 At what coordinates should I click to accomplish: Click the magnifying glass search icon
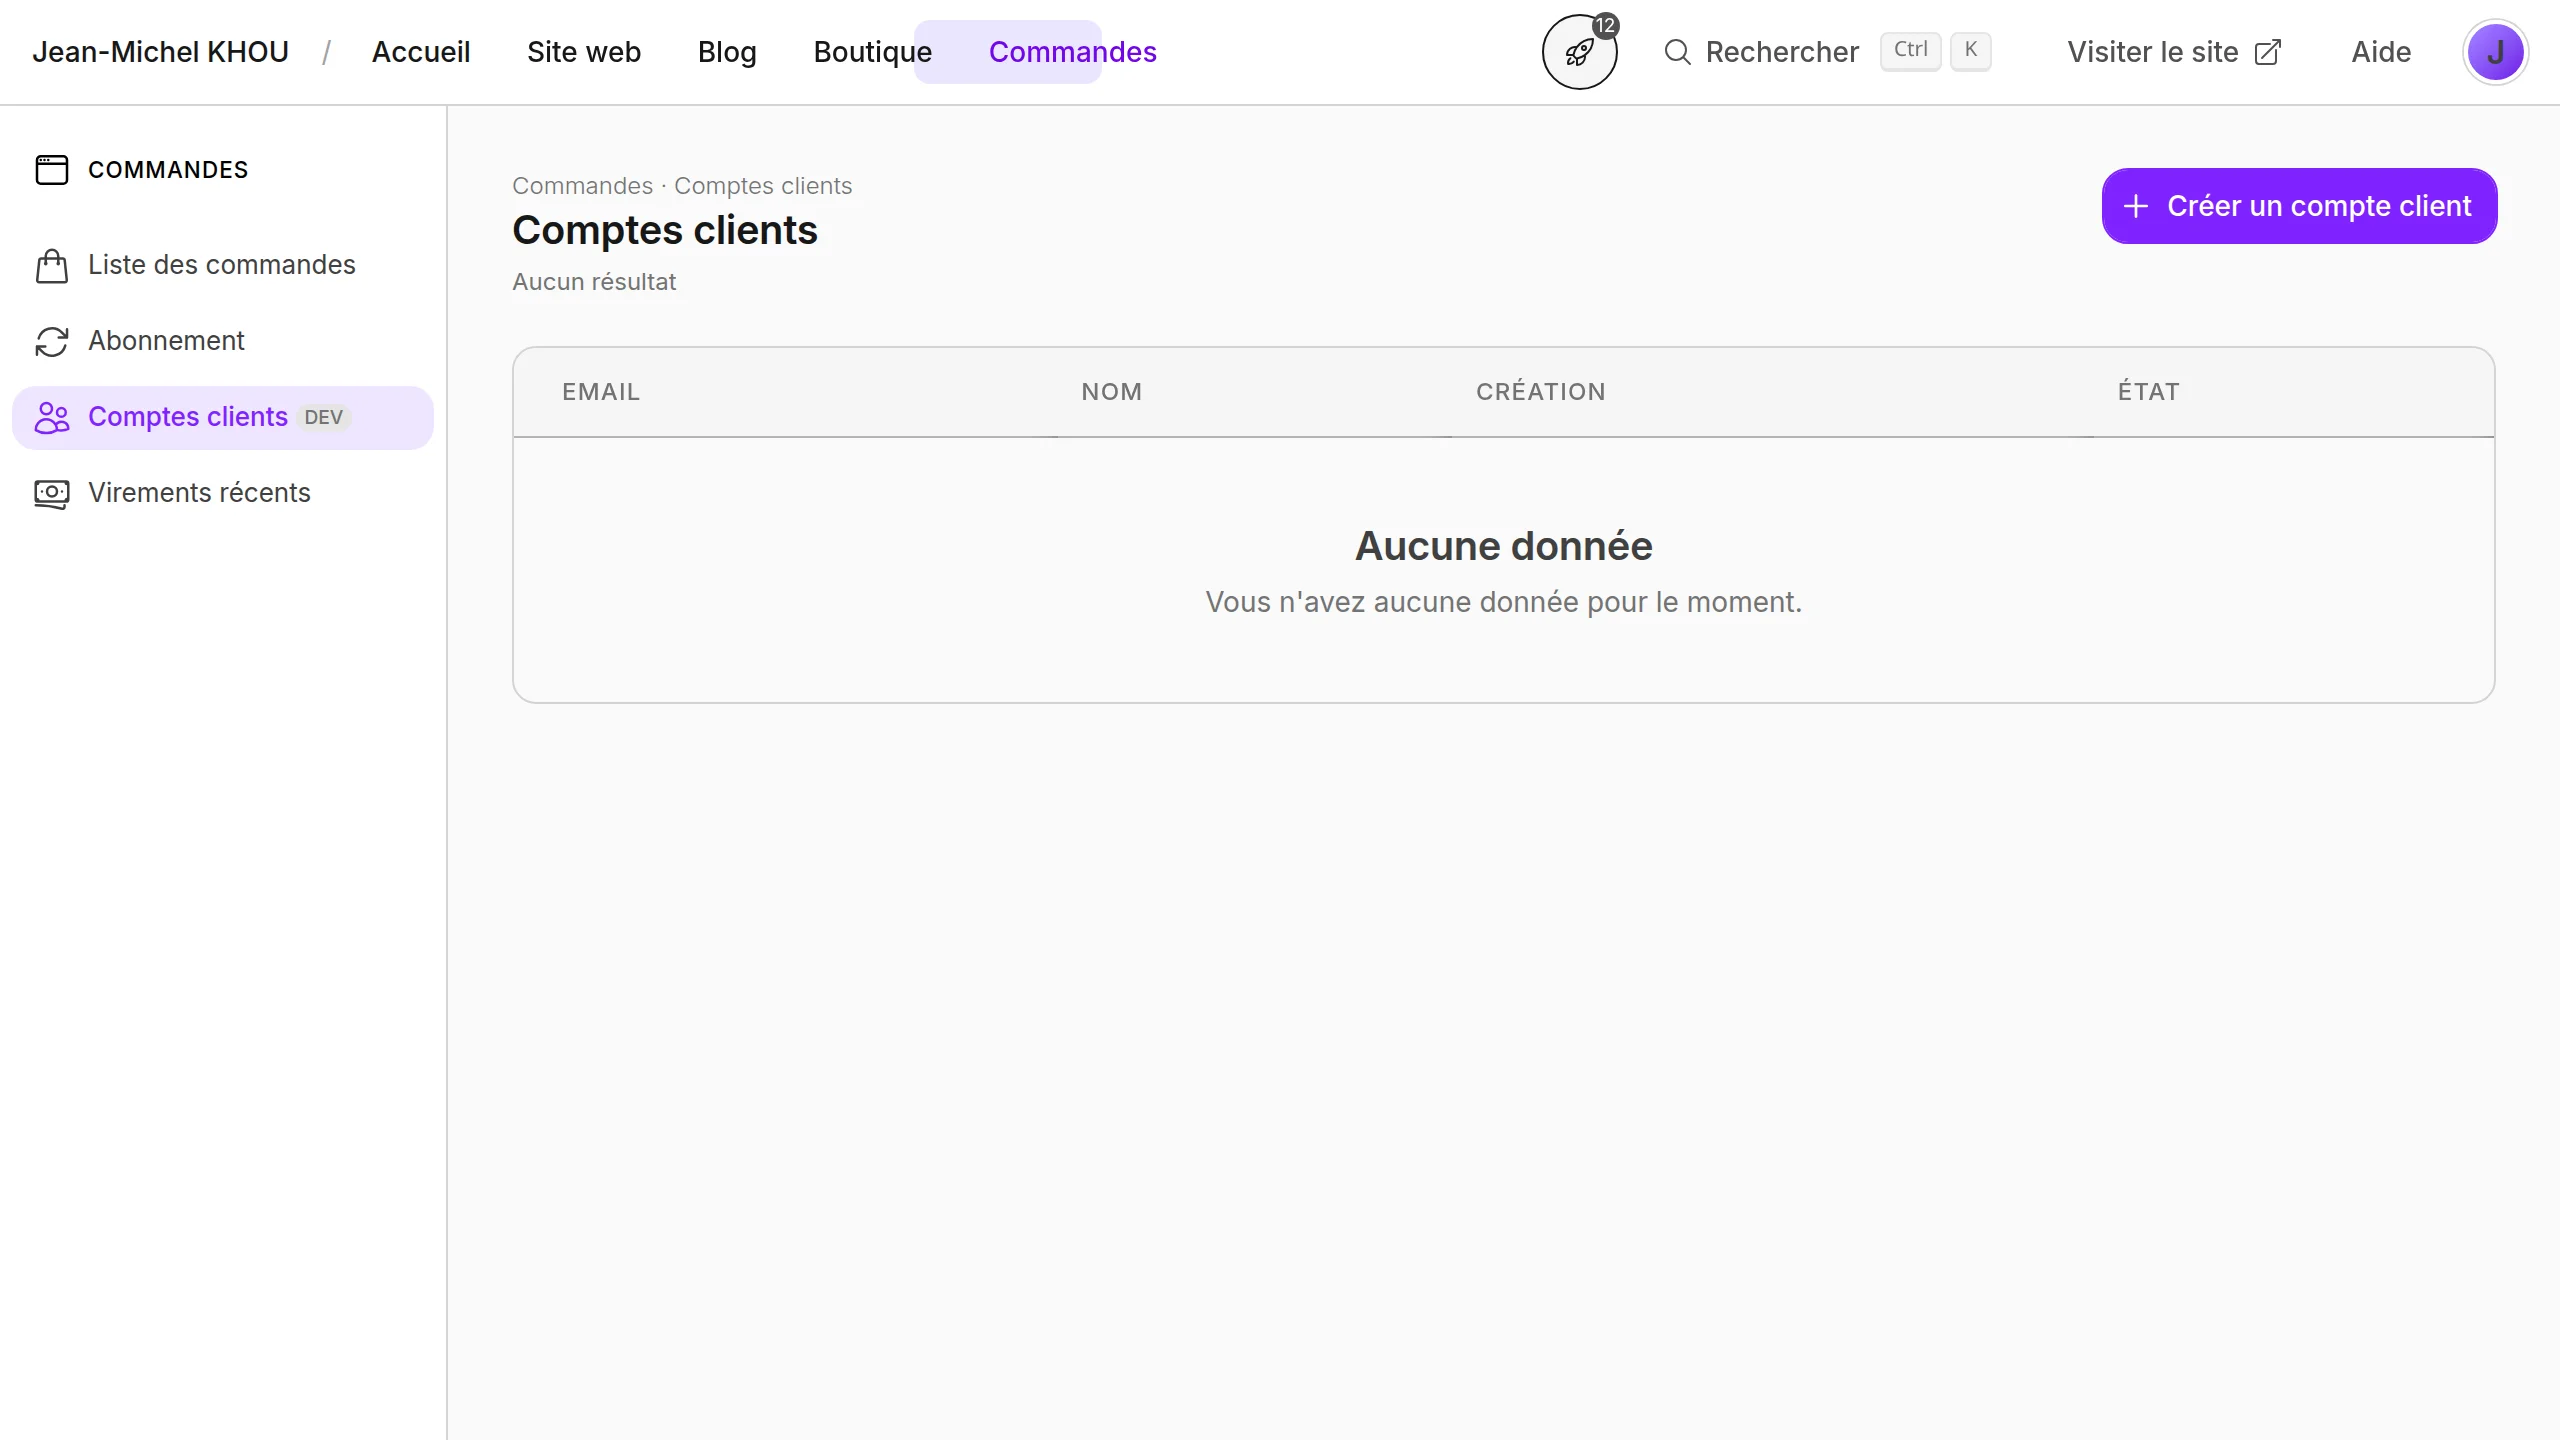(1677, 52)
